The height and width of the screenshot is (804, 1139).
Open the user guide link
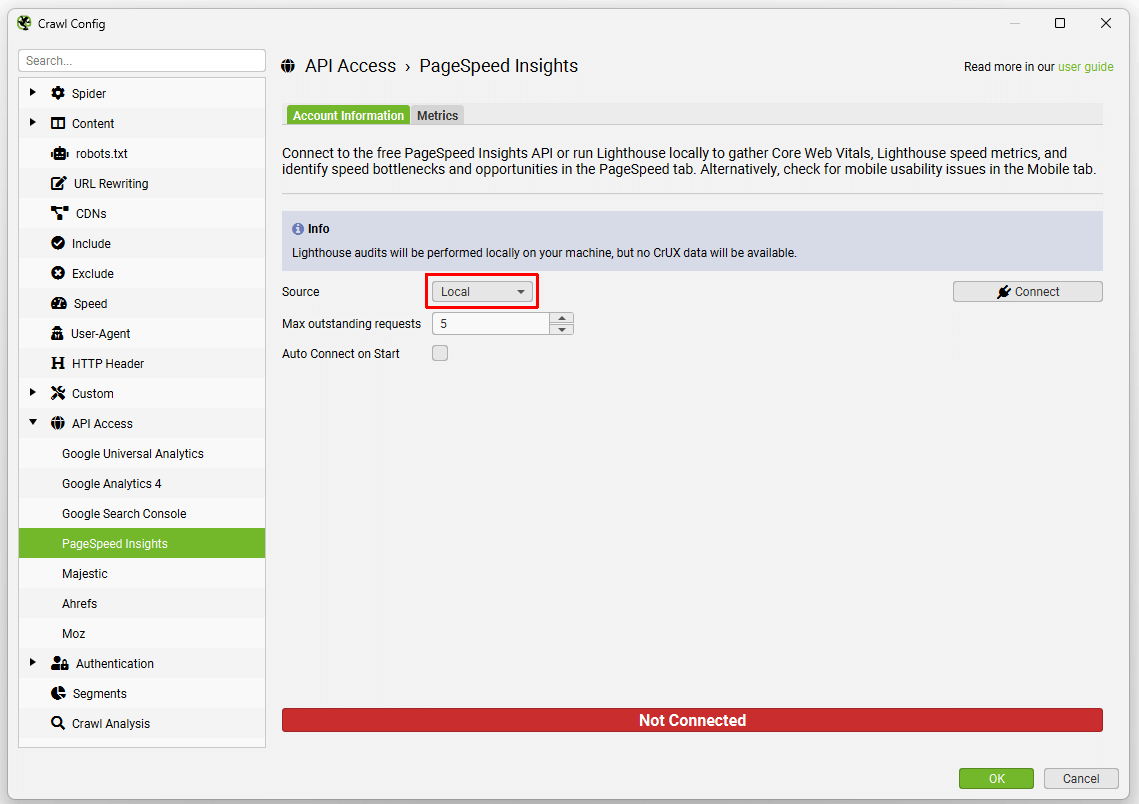coord(1086,66)
